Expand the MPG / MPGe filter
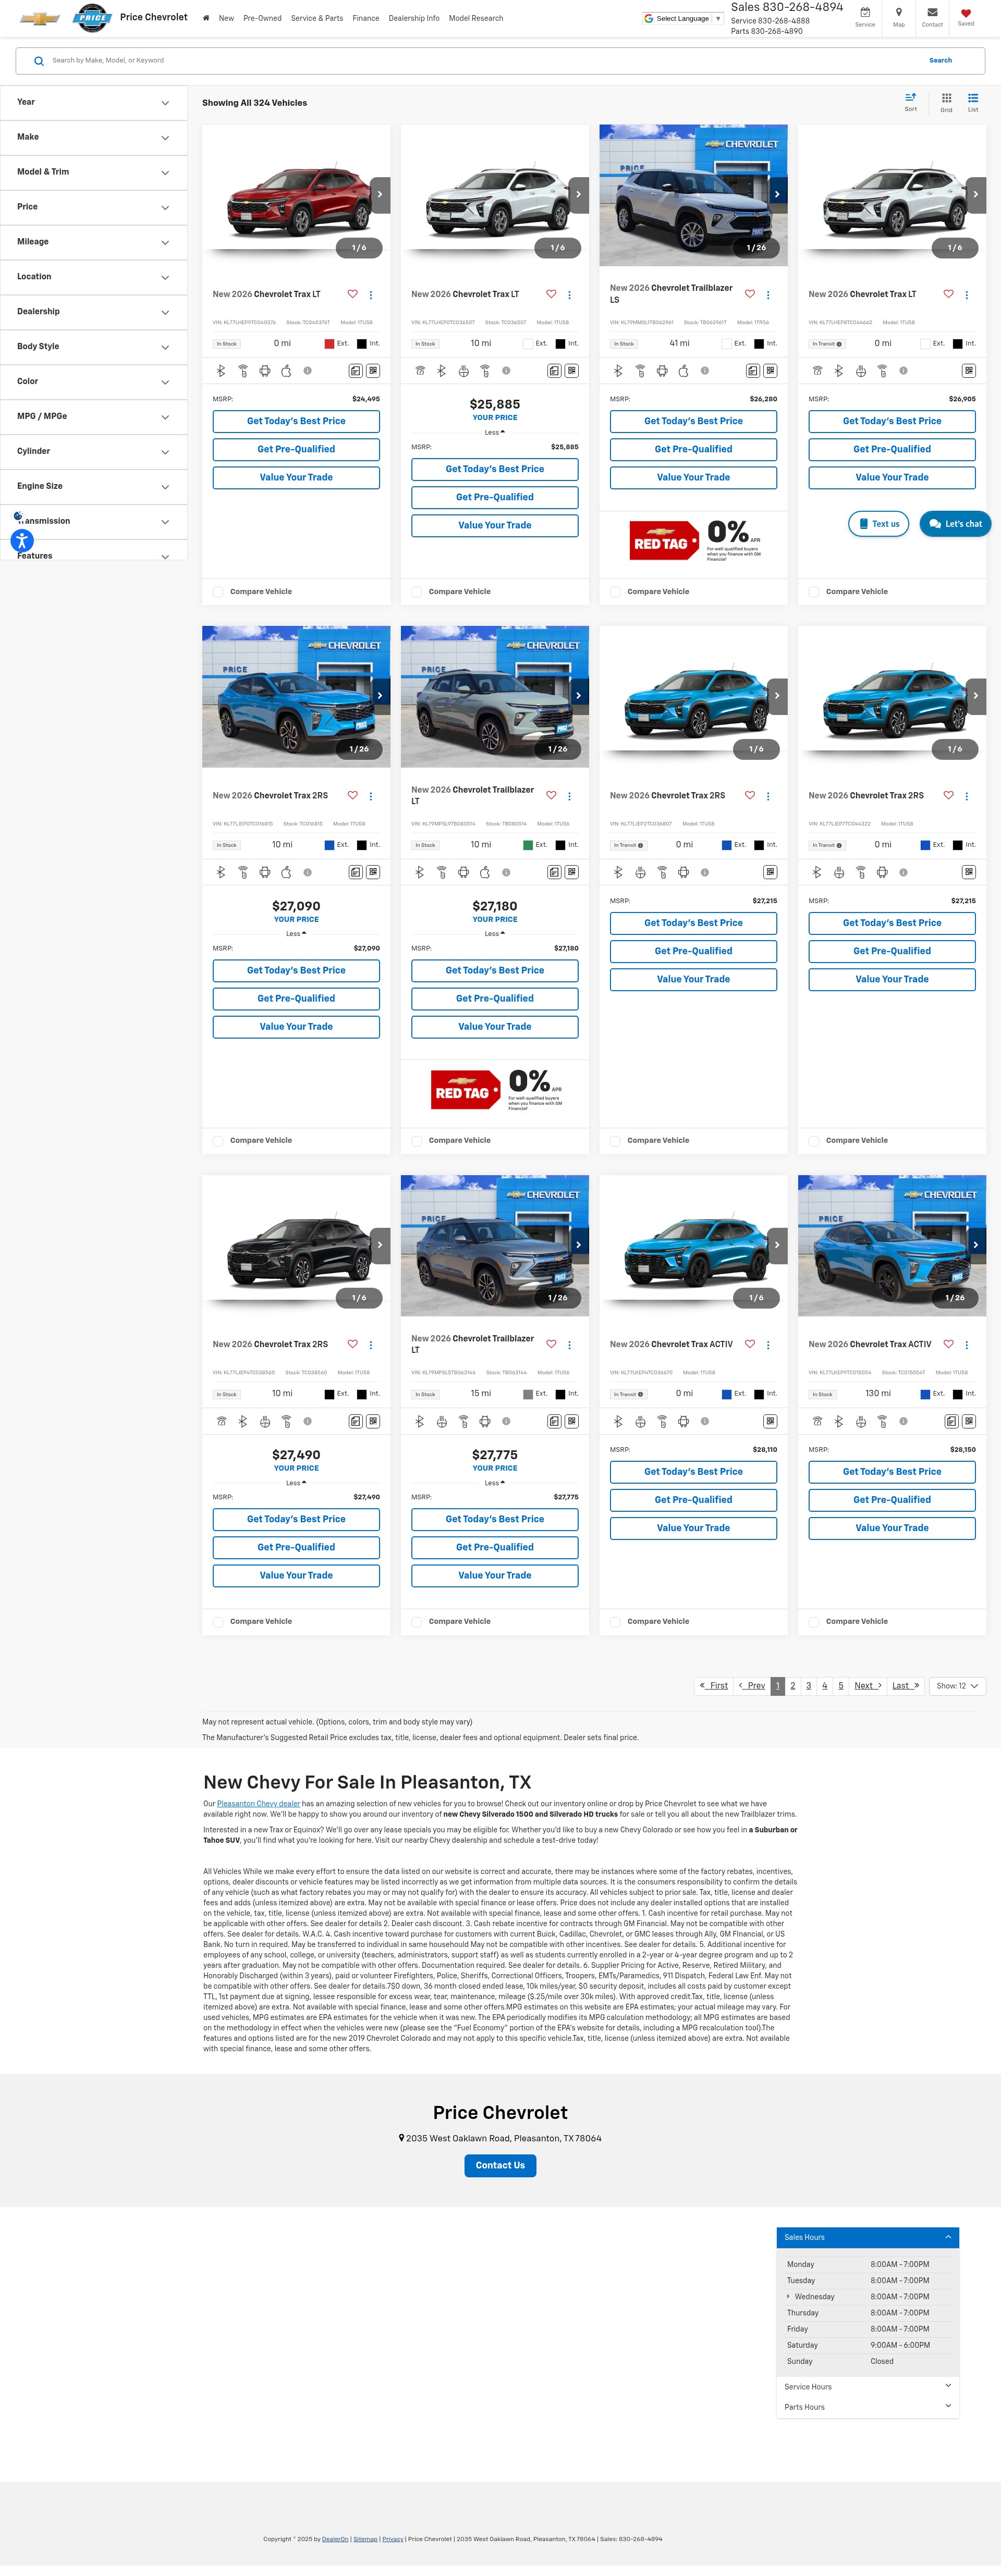This screenshot has width=1001, height=2576. click(93, 417)
